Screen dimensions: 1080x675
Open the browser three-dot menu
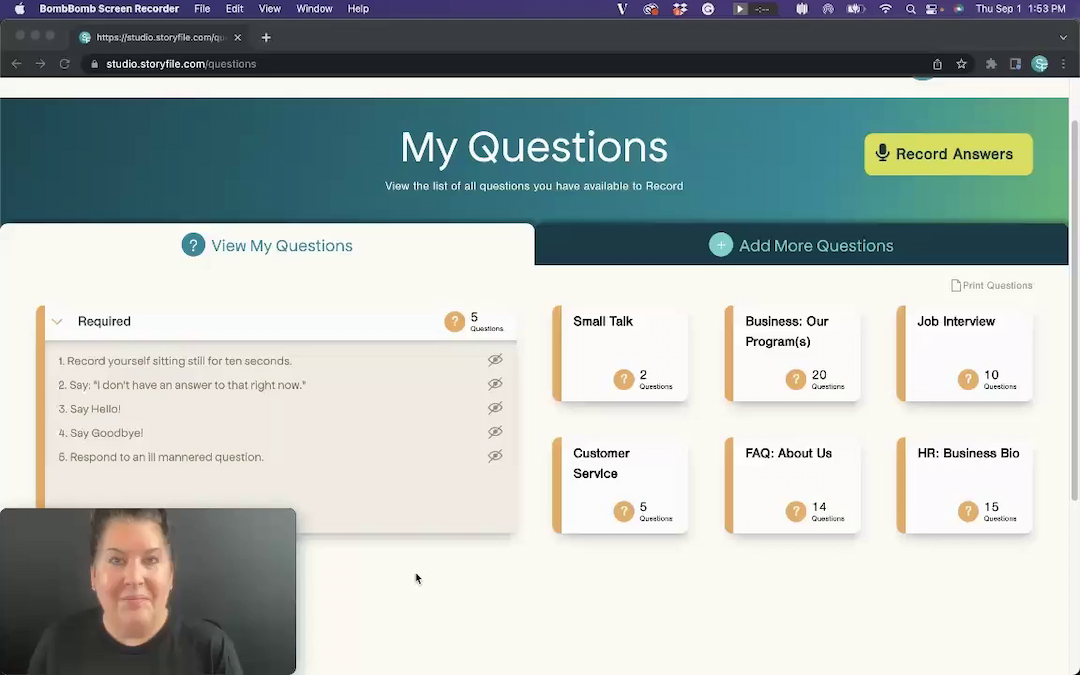[1063, 63]
